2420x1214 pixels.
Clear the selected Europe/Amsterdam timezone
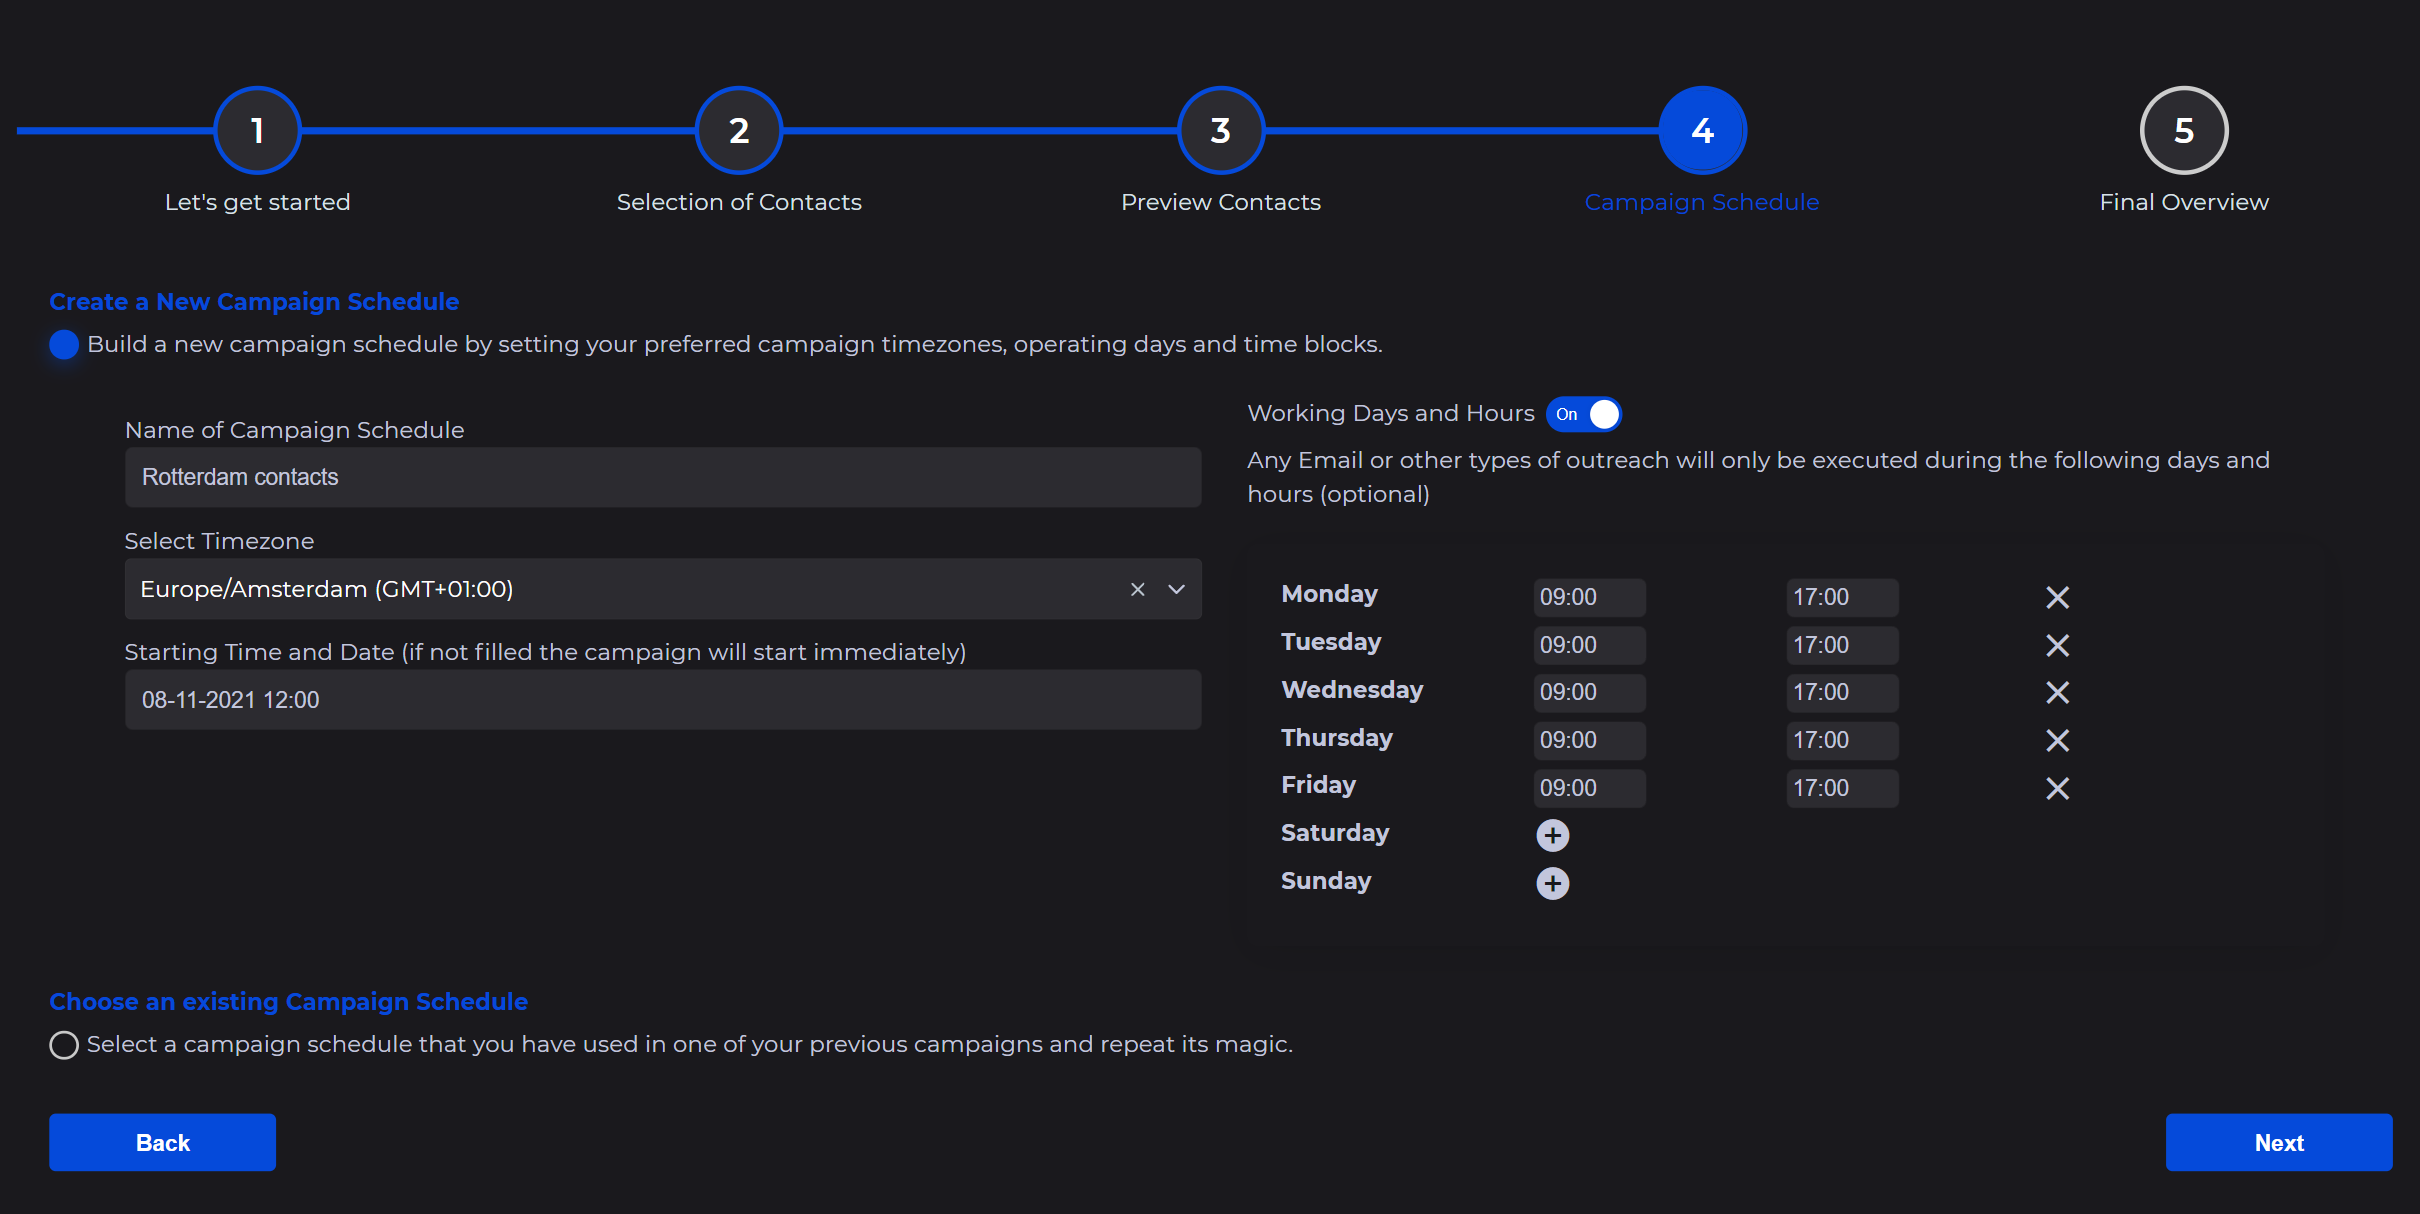(x=1137, y=589)
